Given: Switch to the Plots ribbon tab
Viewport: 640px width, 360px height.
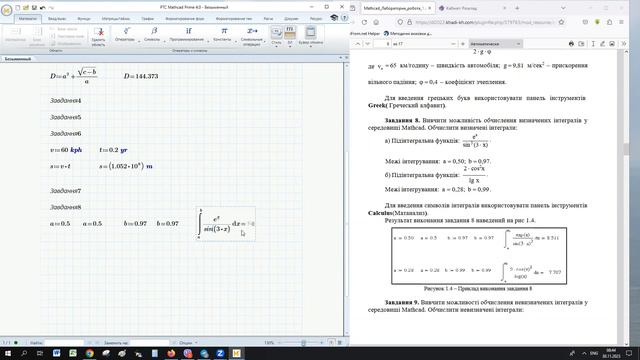Looking at the screenshot, I should point(147,19).
